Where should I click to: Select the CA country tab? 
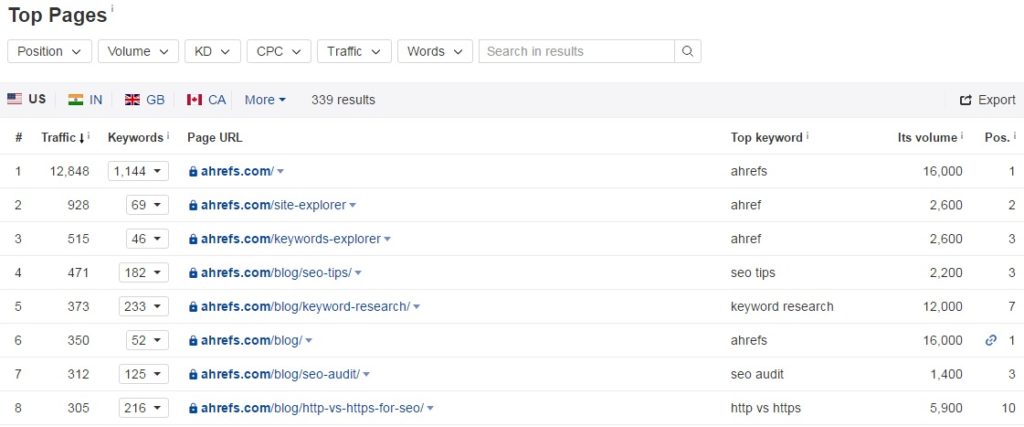(x=206, y=100)
